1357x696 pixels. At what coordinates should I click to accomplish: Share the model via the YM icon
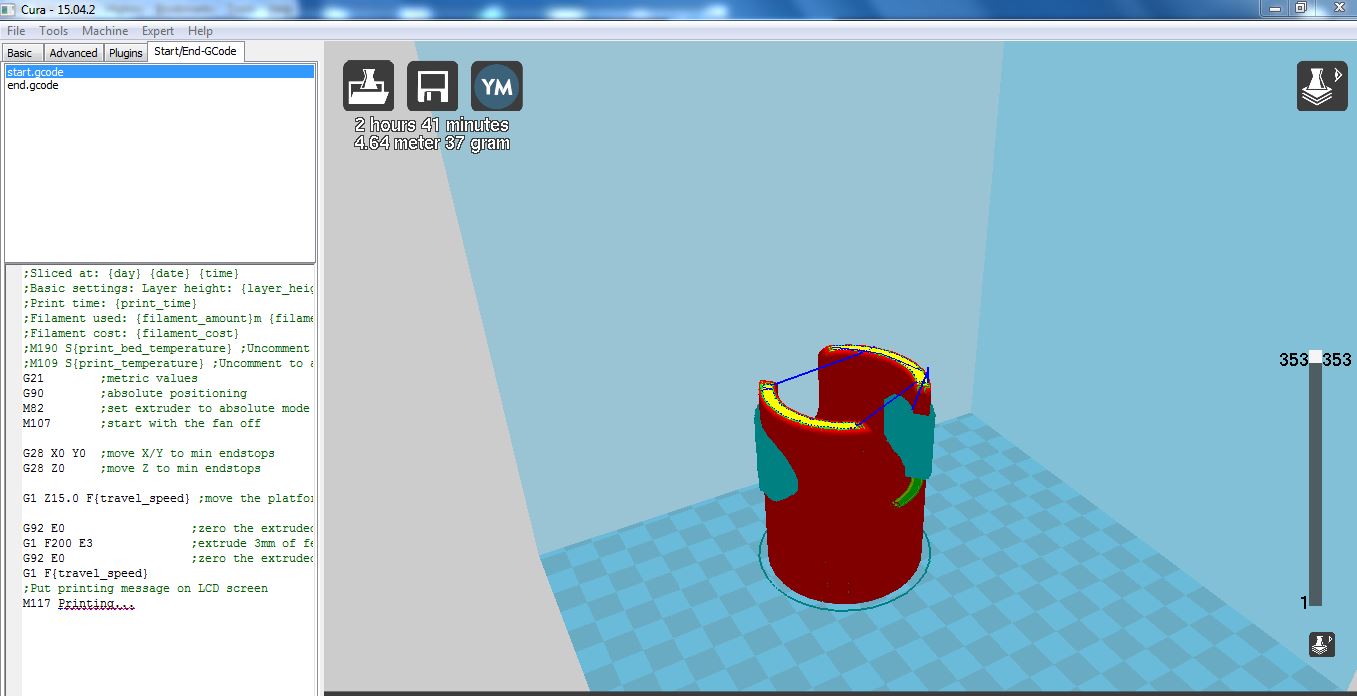496,86
